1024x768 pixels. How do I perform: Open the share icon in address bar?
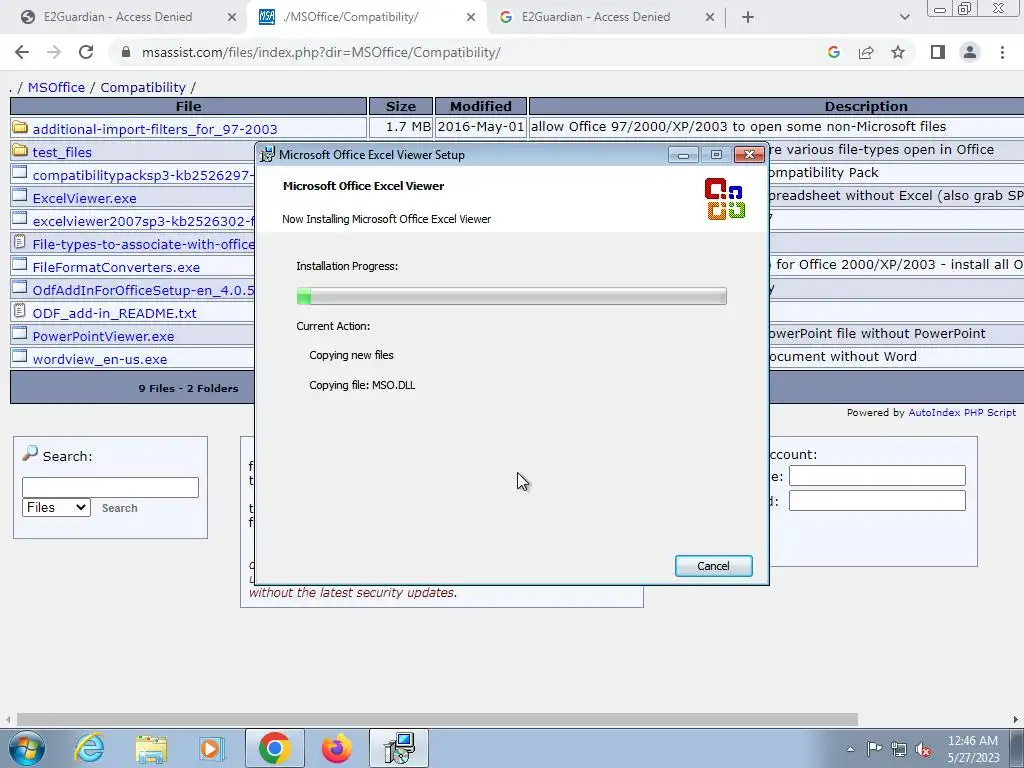pyautogui.click(x=866, y=52)
